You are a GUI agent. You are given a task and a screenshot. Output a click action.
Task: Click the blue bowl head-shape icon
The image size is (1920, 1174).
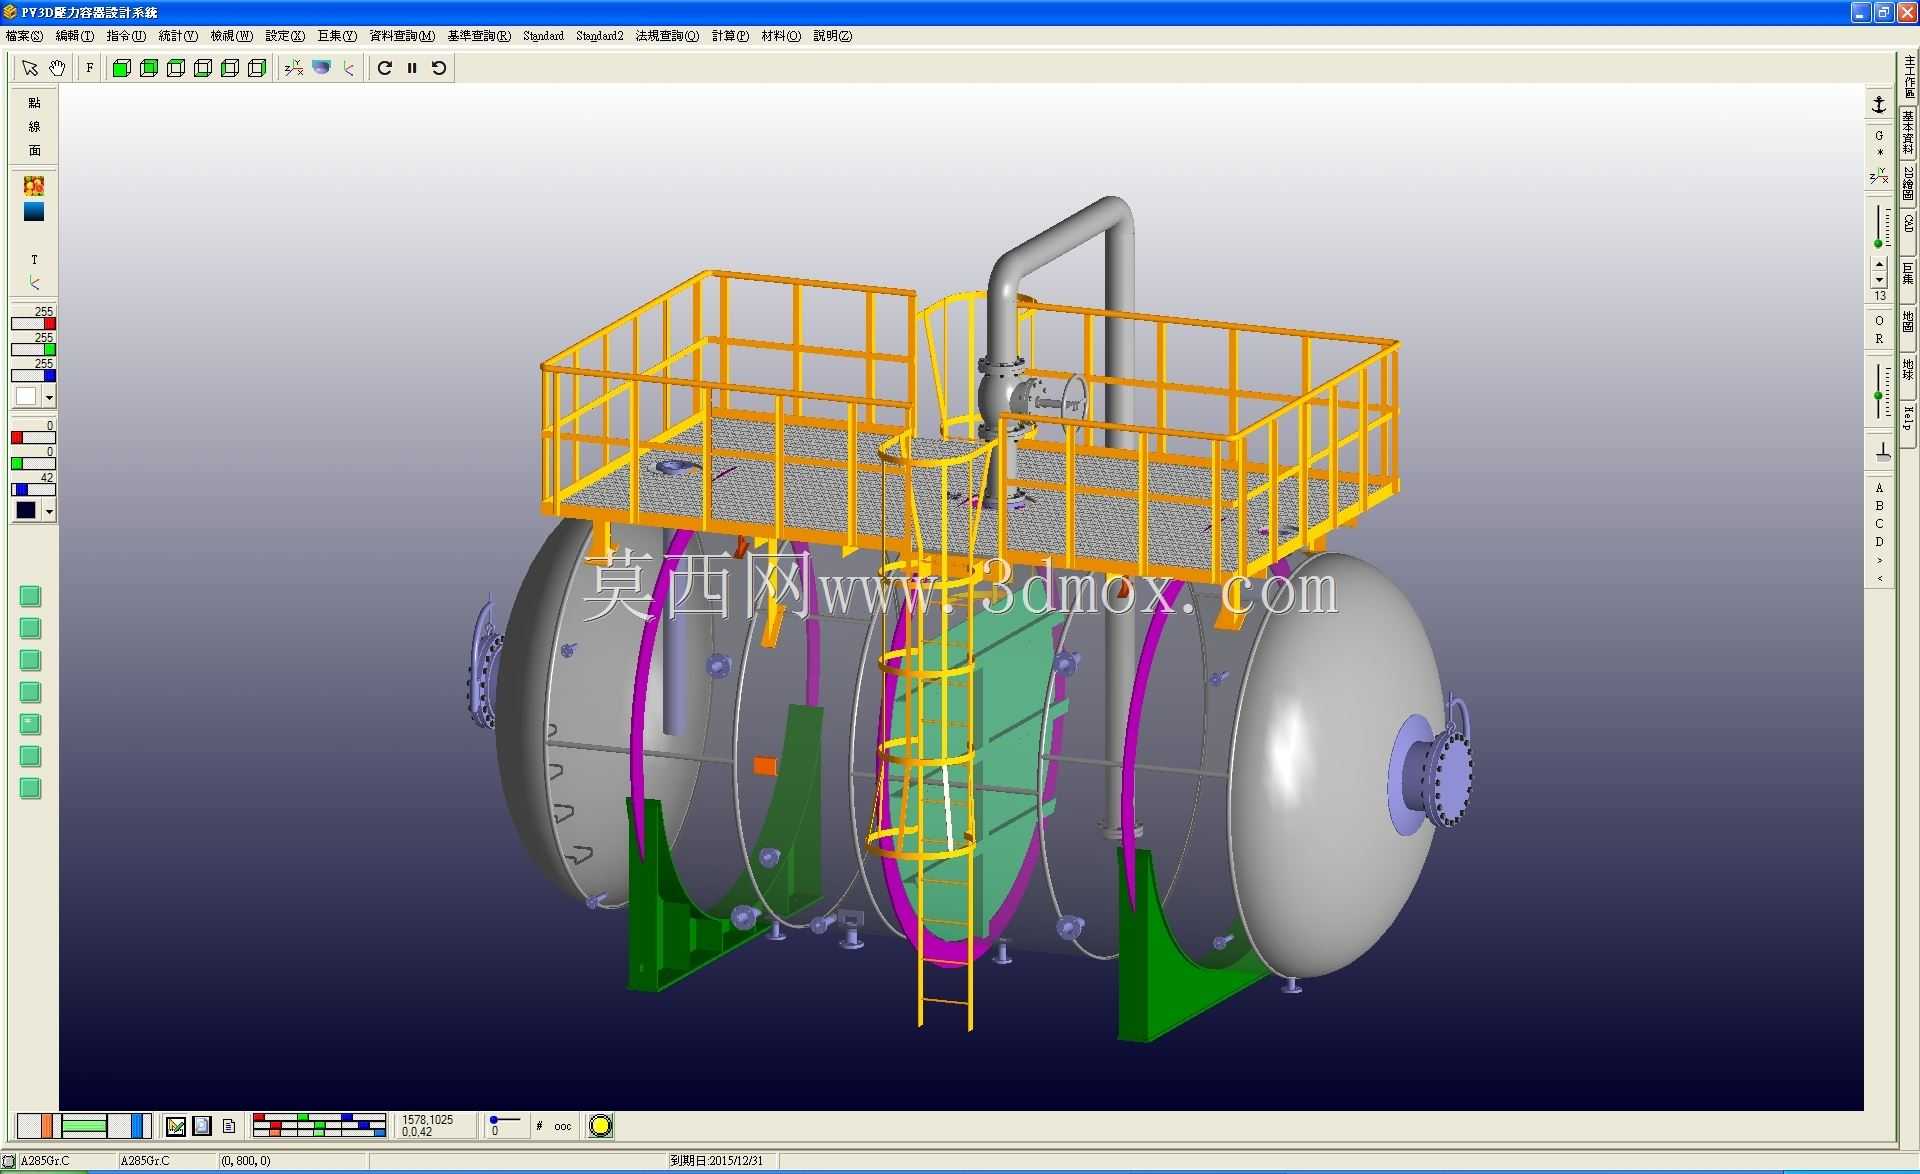click(x=321, y=68)
